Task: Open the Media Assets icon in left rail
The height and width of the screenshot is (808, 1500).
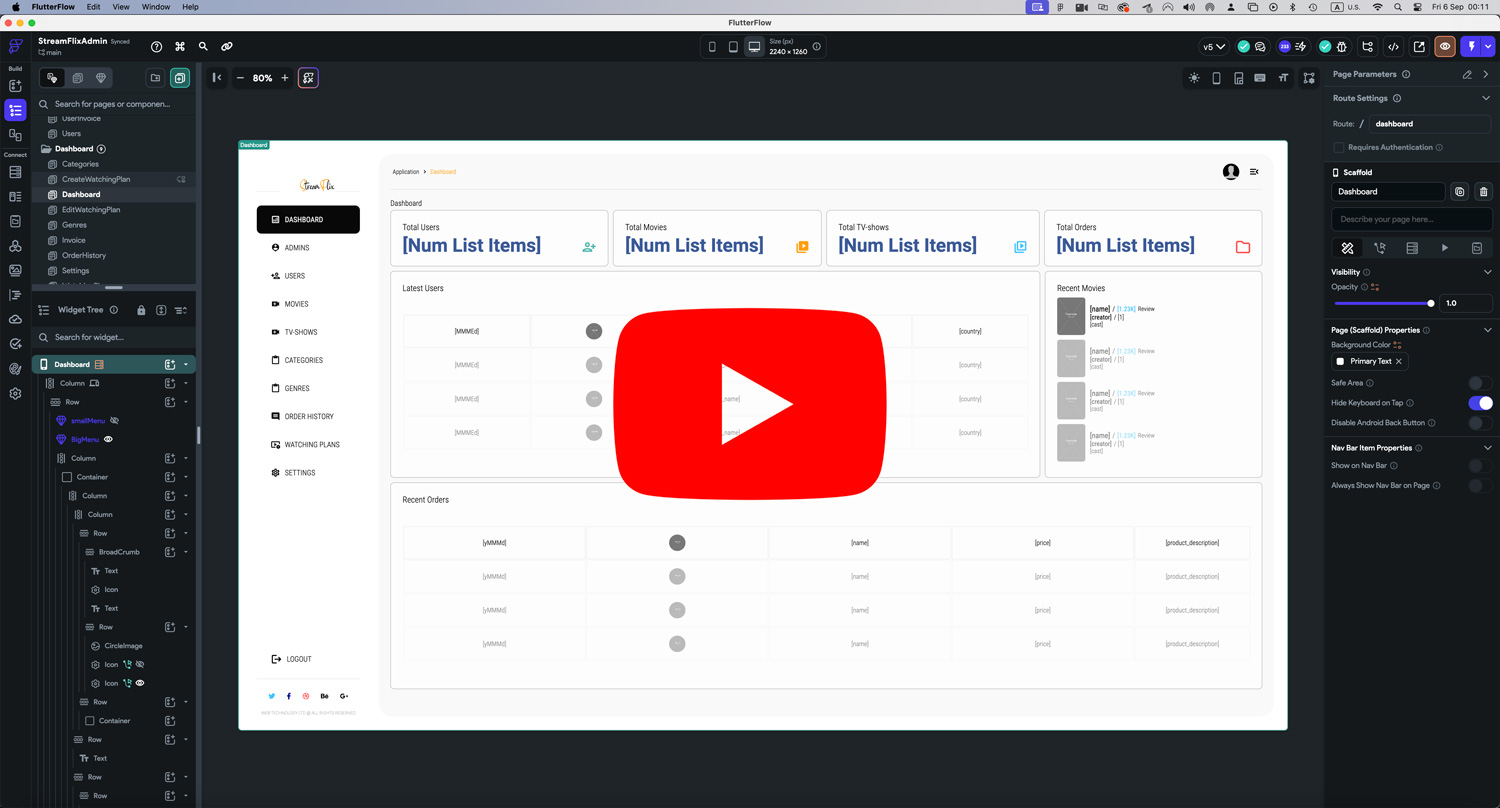Action: tap(15, 270)
